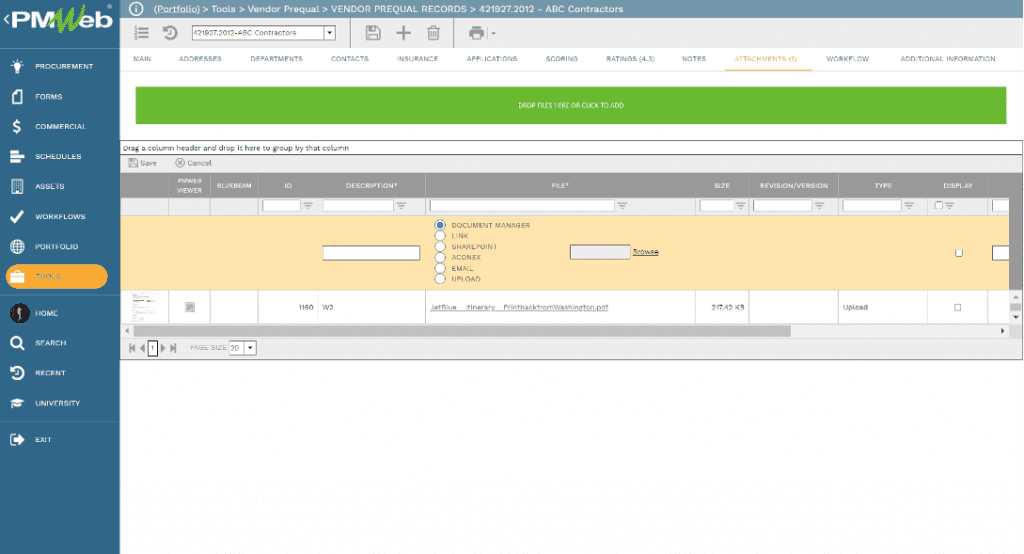Select the Link radio option
1024x554 pixels.
440,236
